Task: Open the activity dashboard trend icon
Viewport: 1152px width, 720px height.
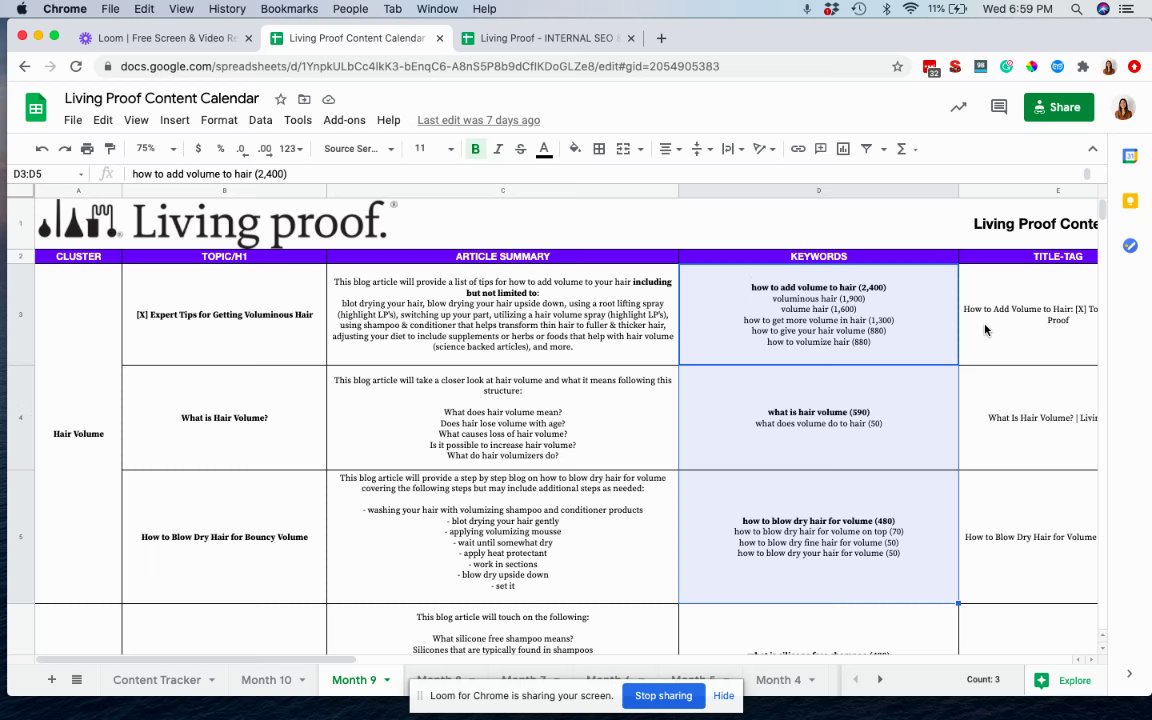Action: 958,107
